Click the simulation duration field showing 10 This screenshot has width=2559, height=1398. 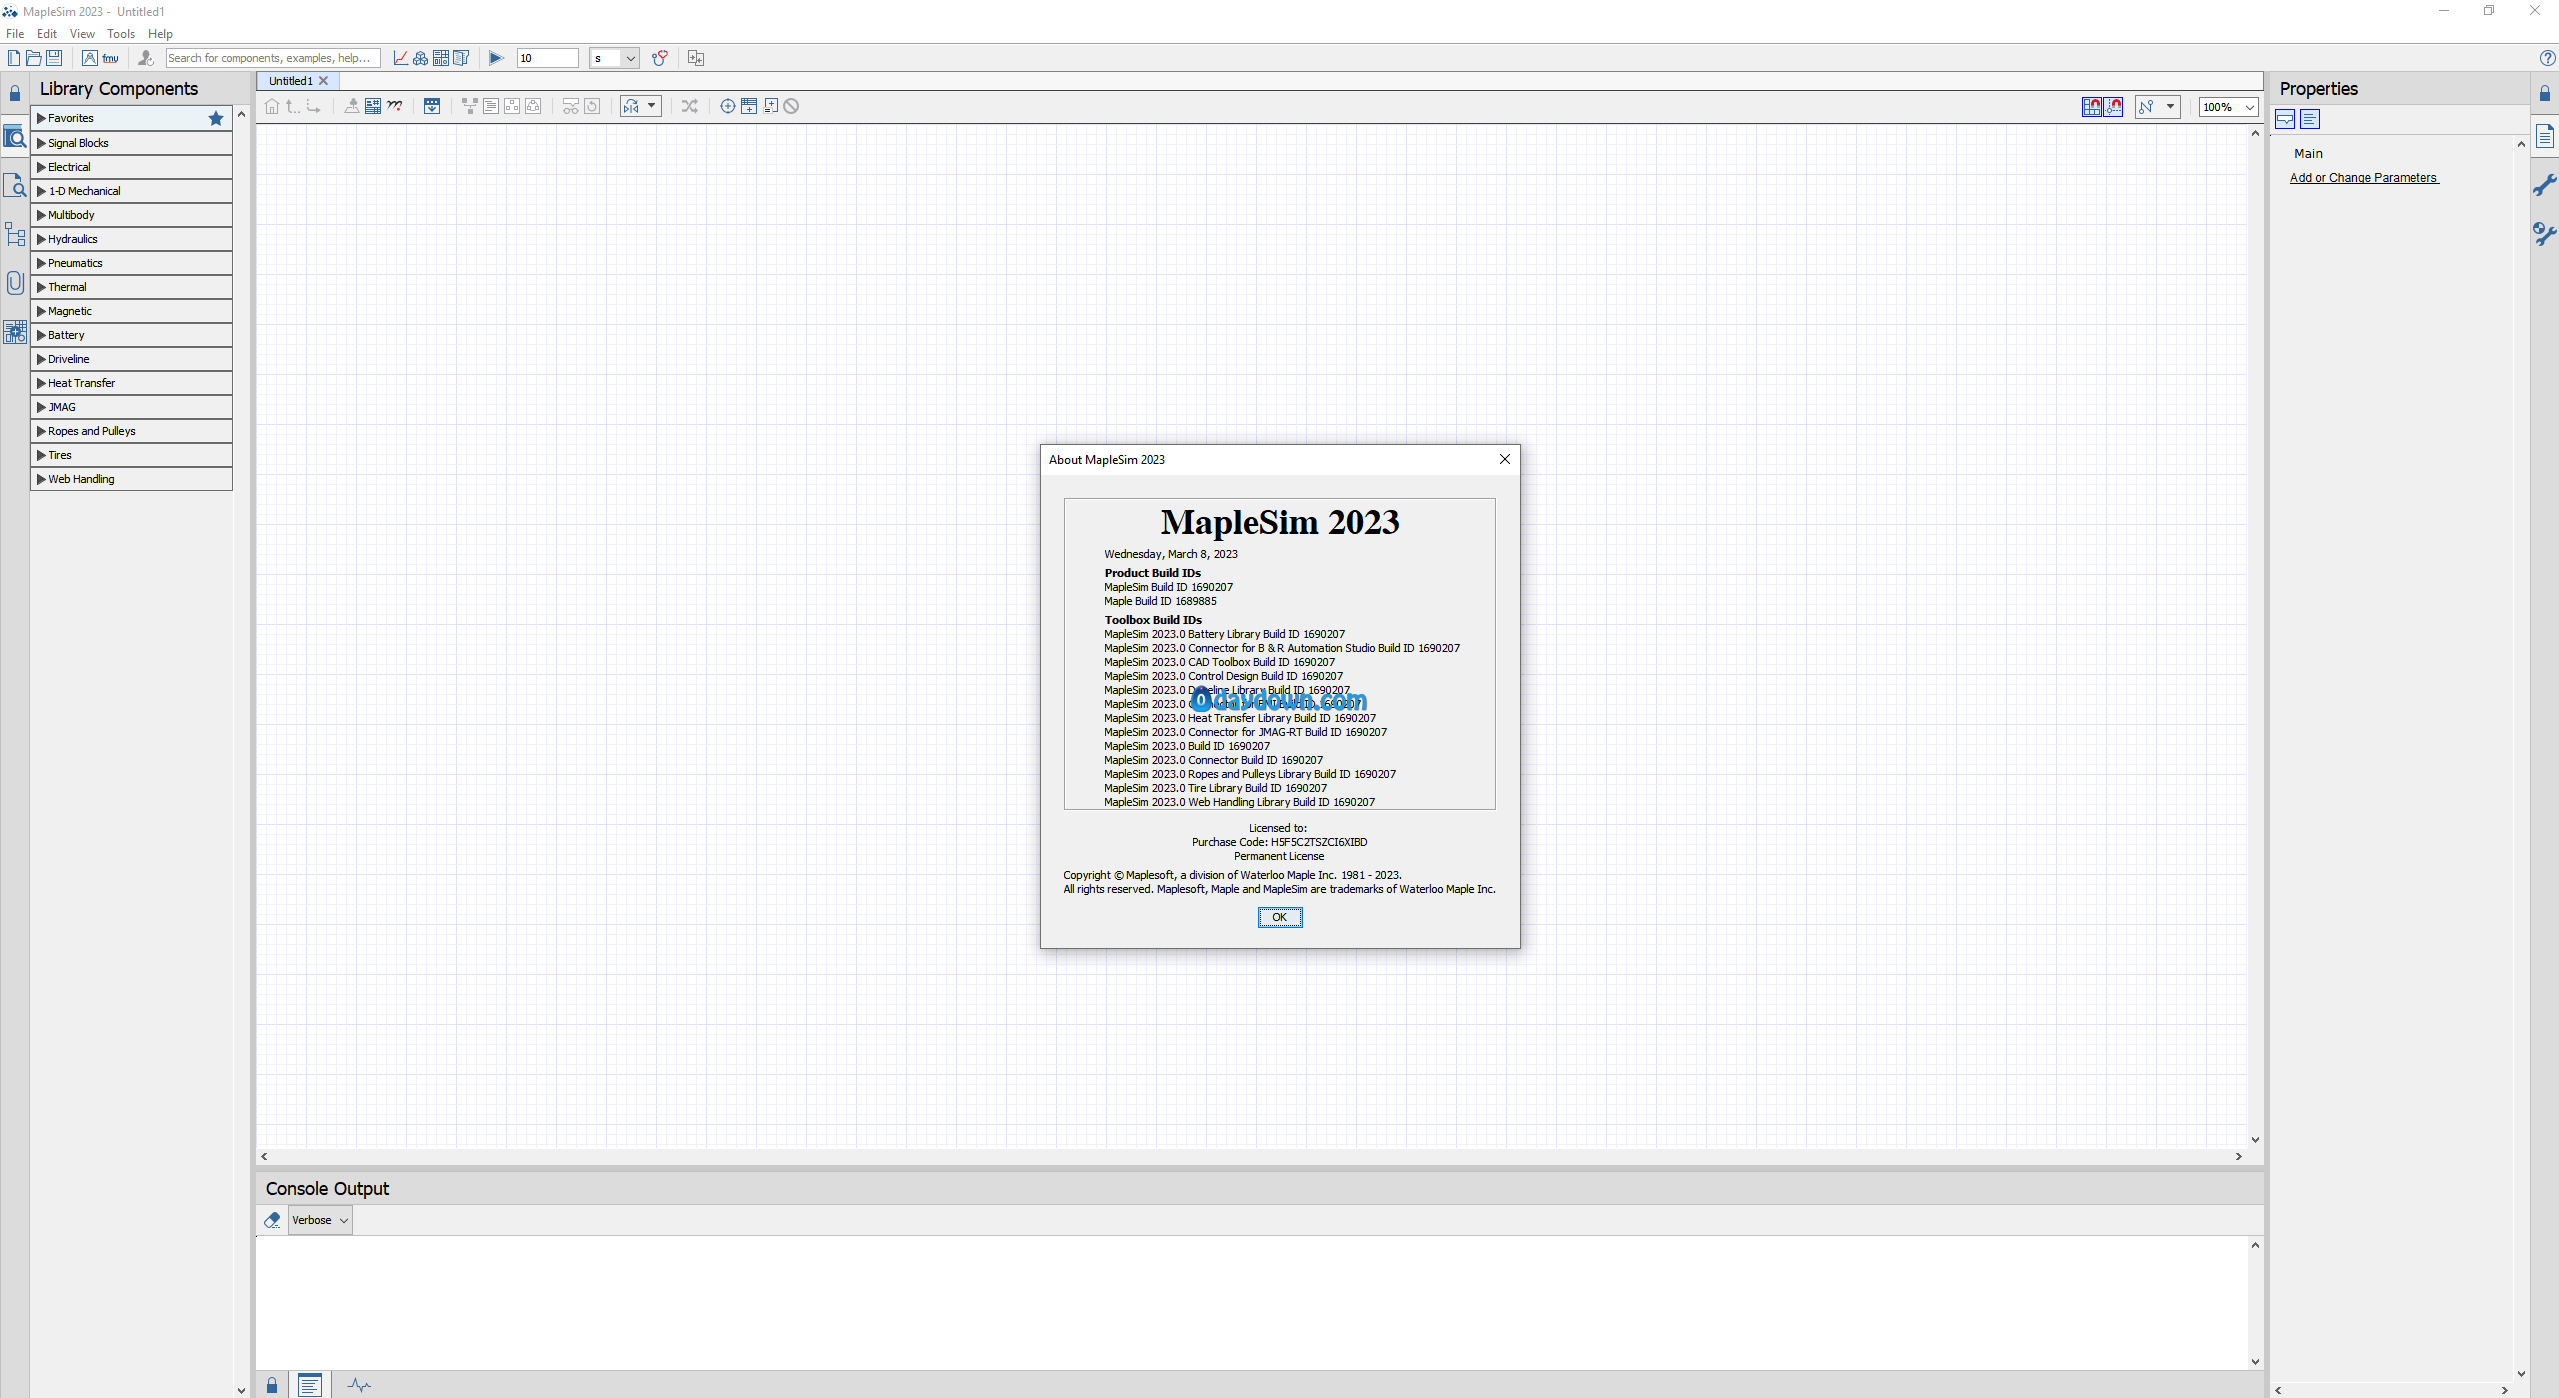tap(547, 58)
